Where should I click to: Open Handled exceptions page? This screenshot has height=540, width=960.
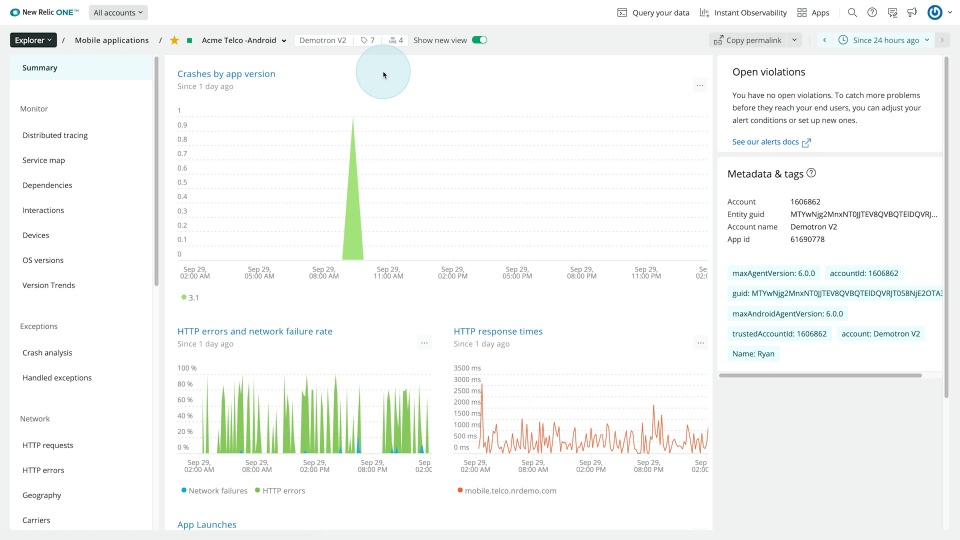(x=57, y=378)
